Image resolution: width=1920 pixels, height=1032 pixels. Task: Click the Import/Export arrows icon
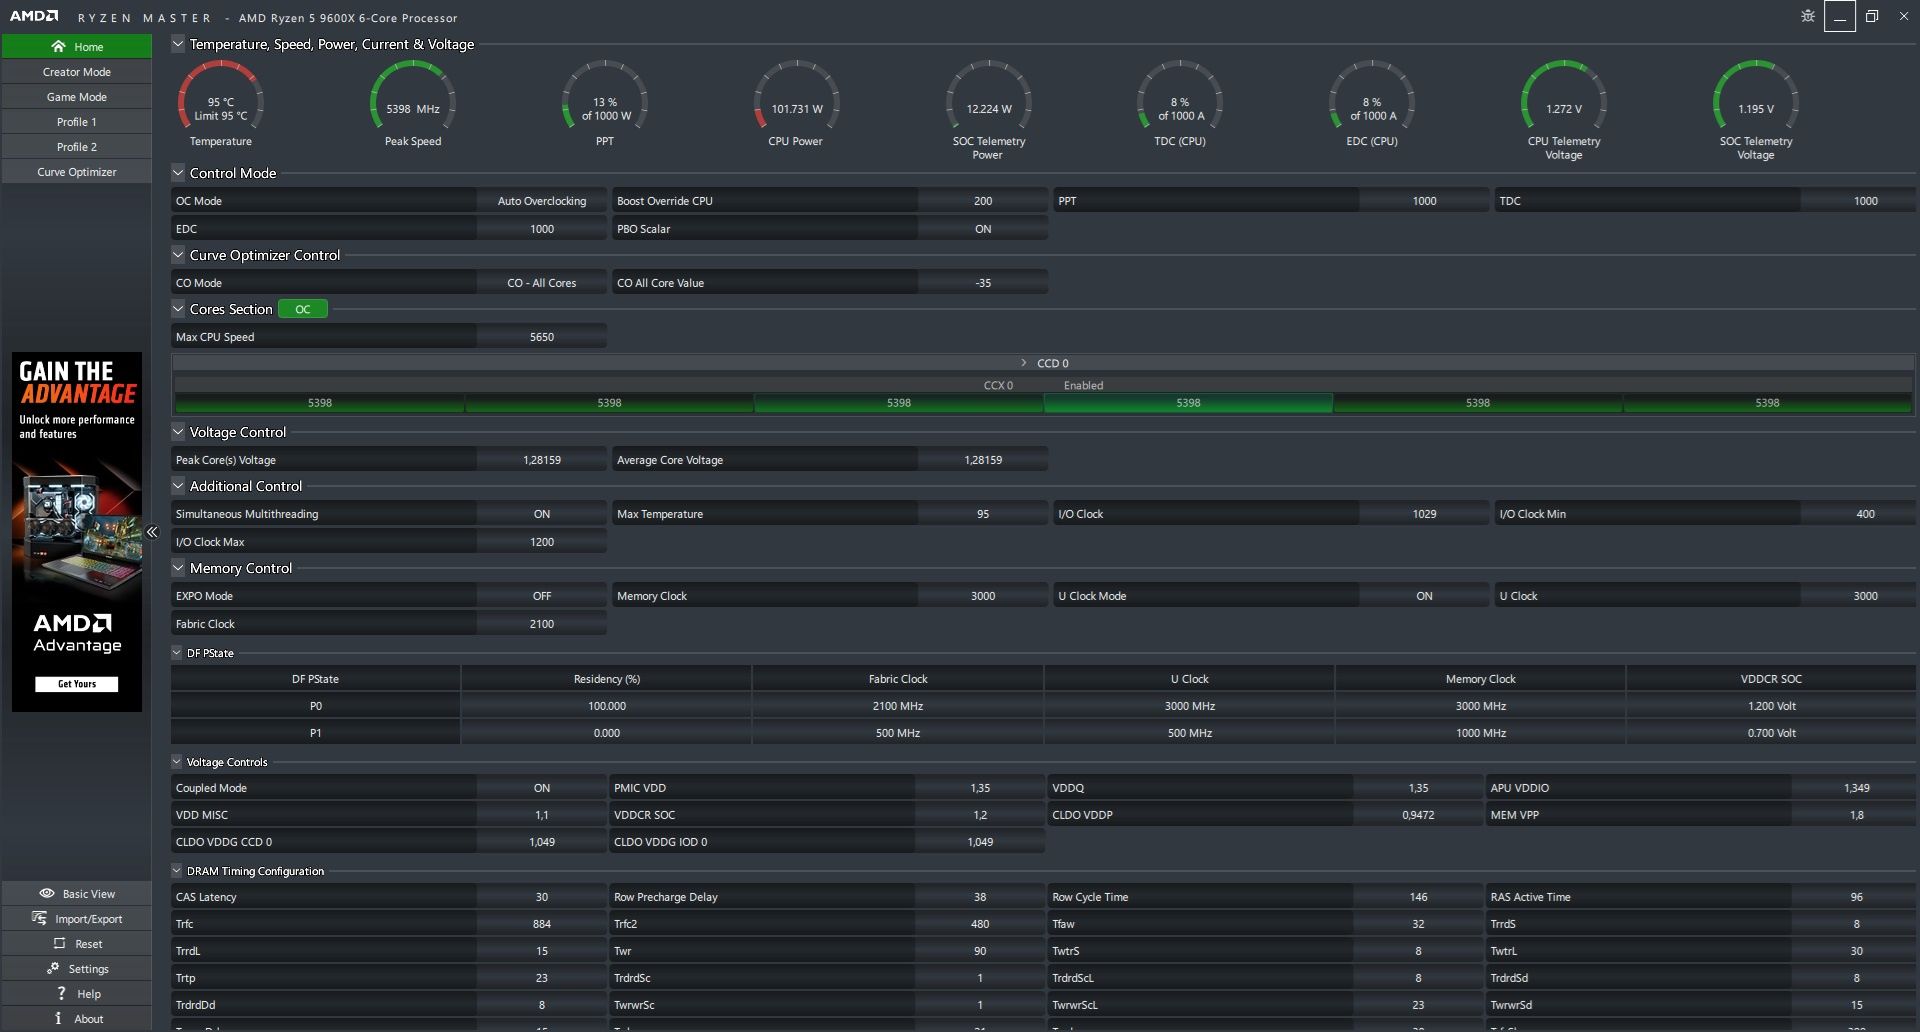click(40, 918)
